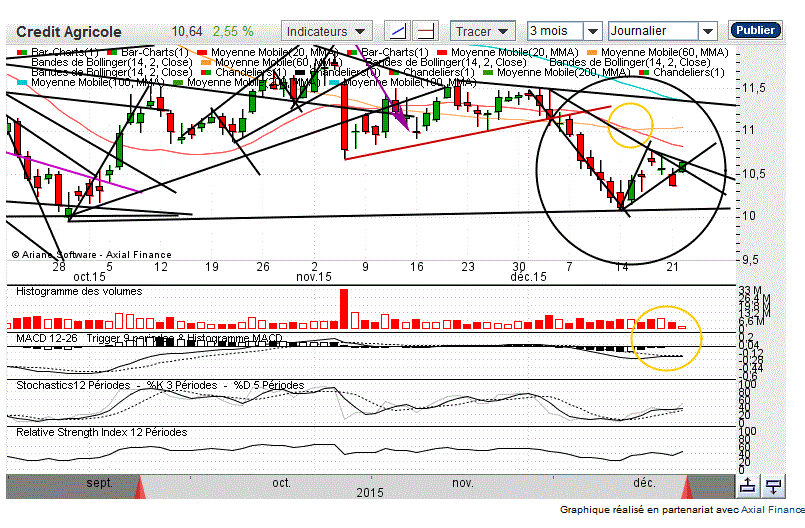Viewport: 805px width, 528px height.
Task: Click the right red timeline range marker
Action: coord(687,488)
